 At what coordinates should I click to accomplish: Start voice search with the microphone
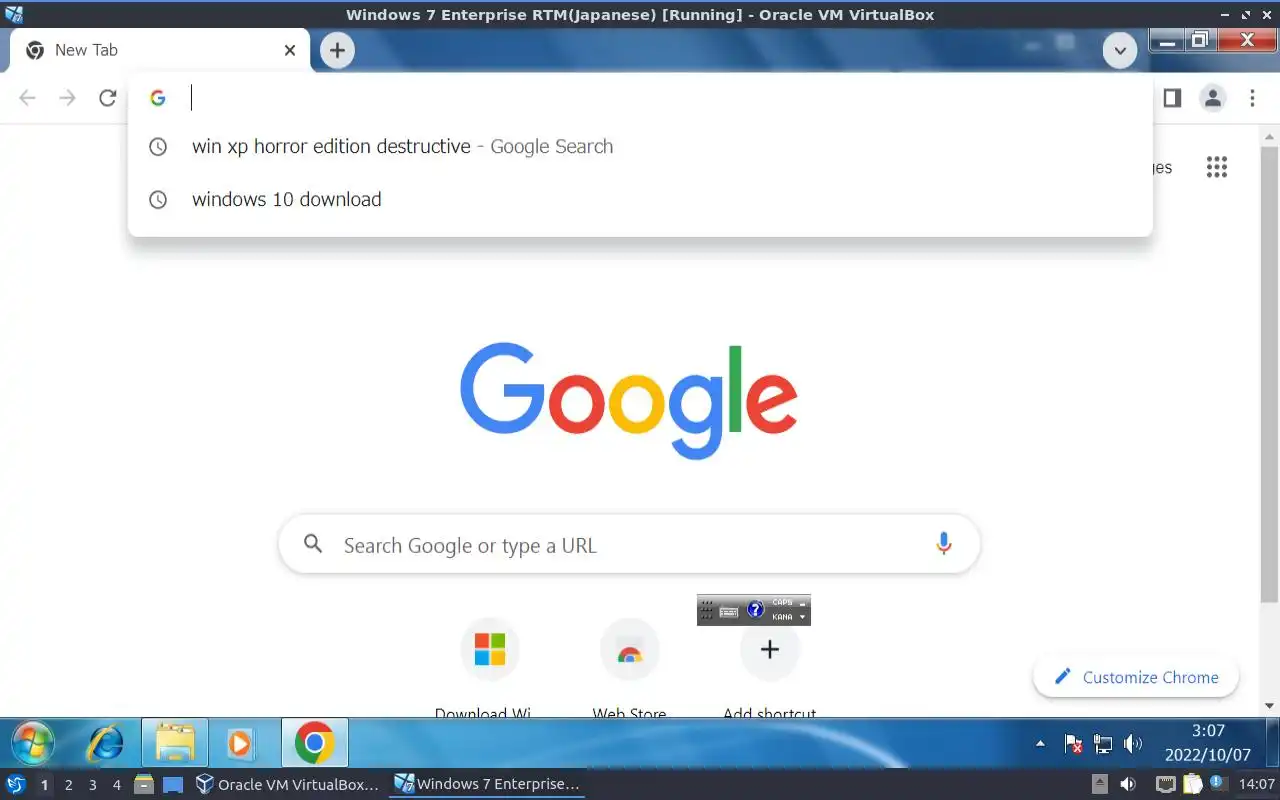(x=943, y=544)
